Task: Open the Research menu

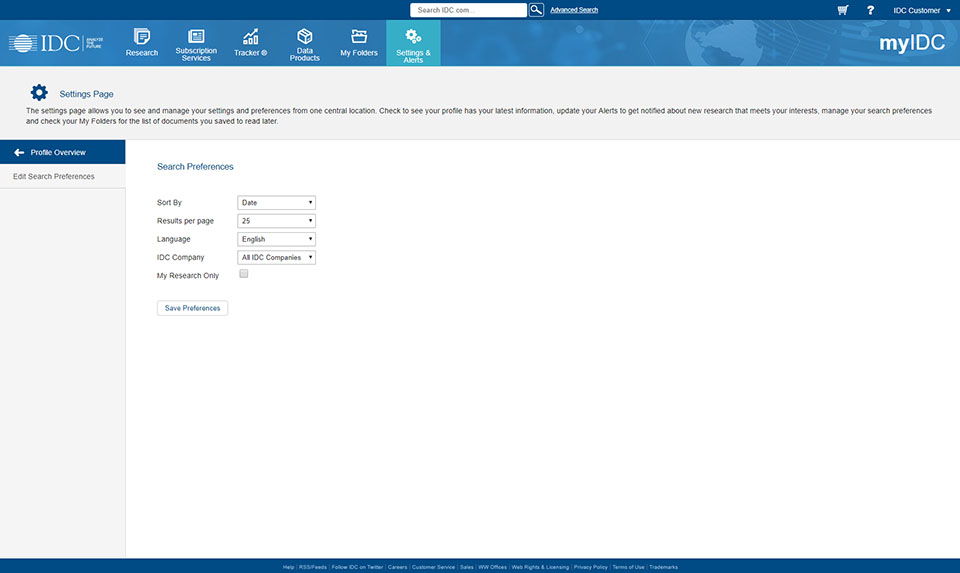Action: [x=141, y=43]
